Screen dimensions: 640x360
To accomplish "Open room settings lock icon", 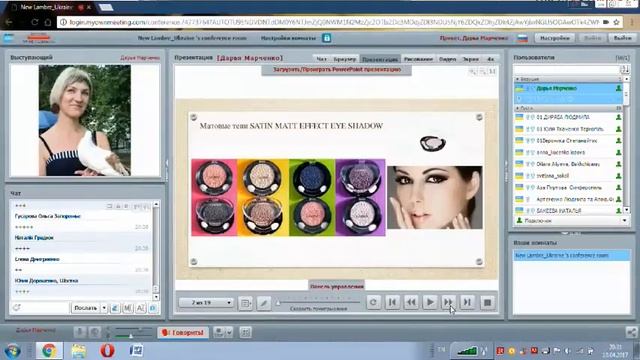I will coord(327,38).
